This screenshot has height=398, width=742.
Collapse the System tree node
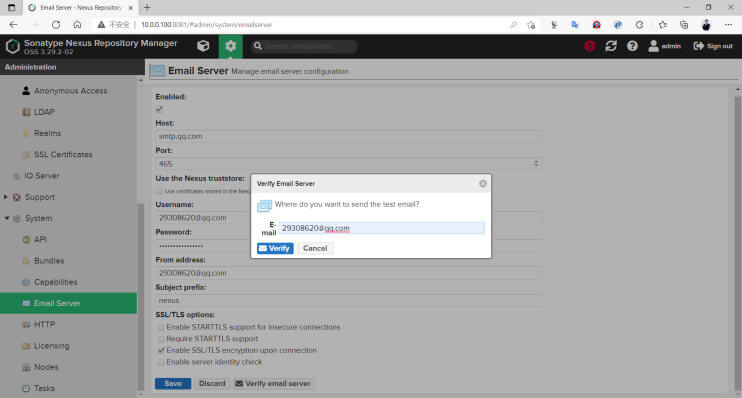click(x=7, y=218)
